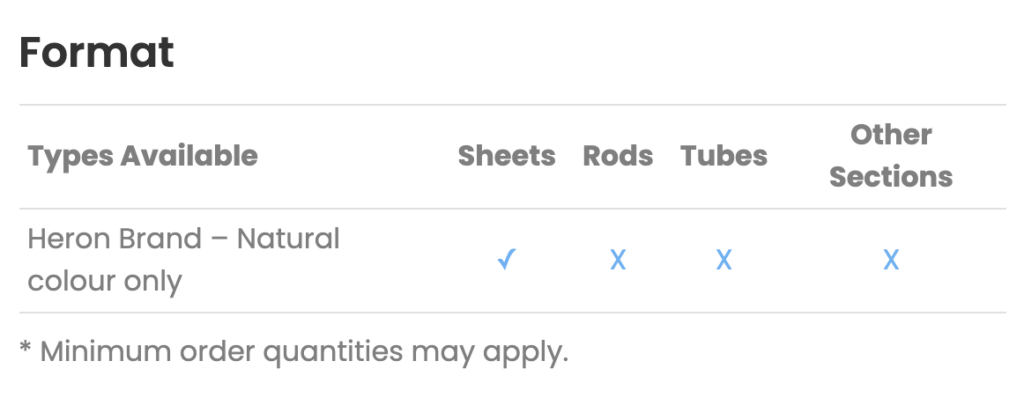This screenshot has height=398, width=1024.
Task: Click the Types Available column header
Action: point(142,156)
